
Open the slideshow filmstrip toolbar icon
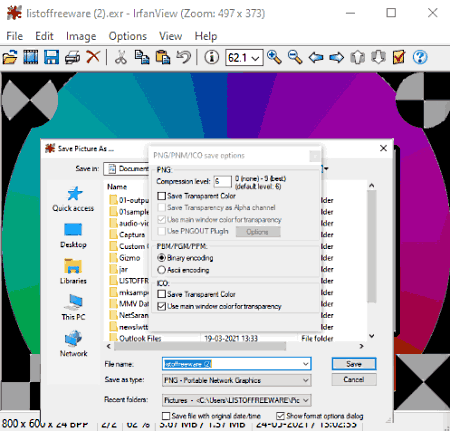click(31, 57)
